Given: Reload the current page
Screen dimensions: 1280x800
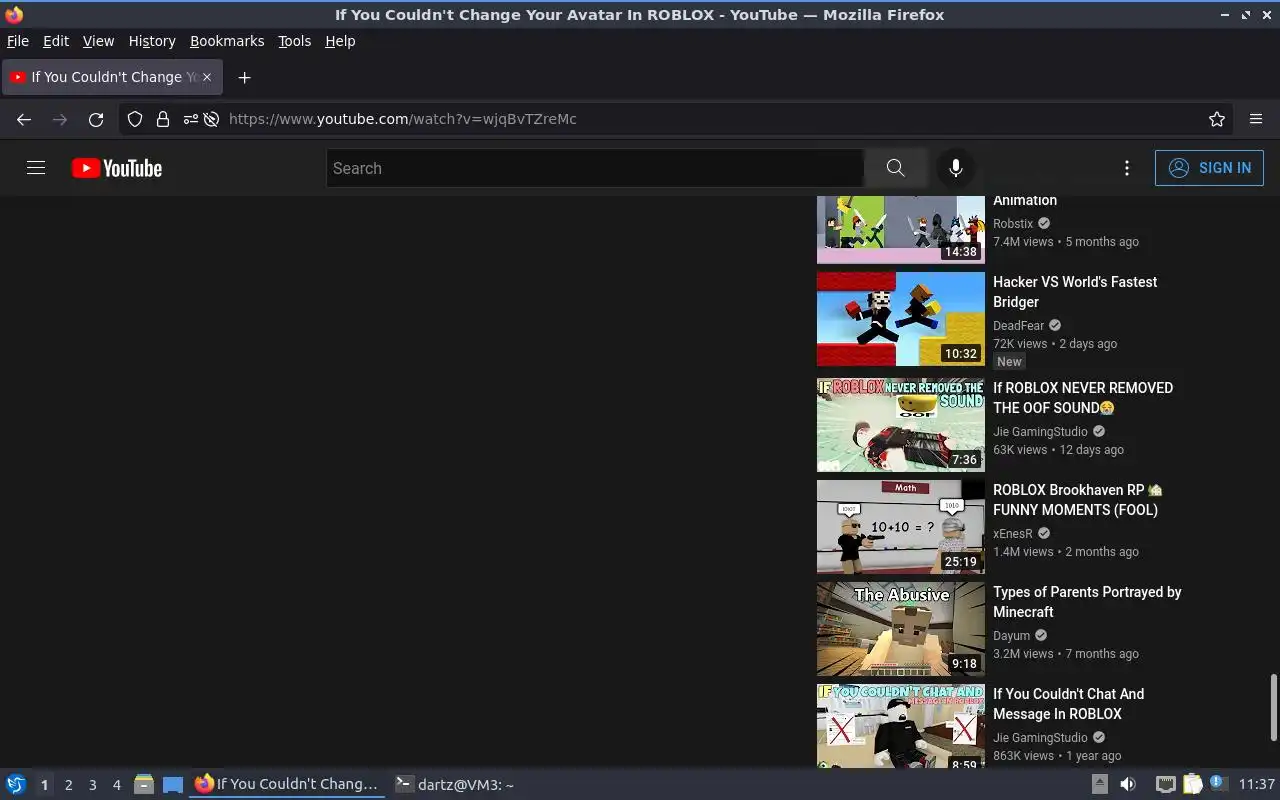Looking at the screenshot, I should click(96, 119).
